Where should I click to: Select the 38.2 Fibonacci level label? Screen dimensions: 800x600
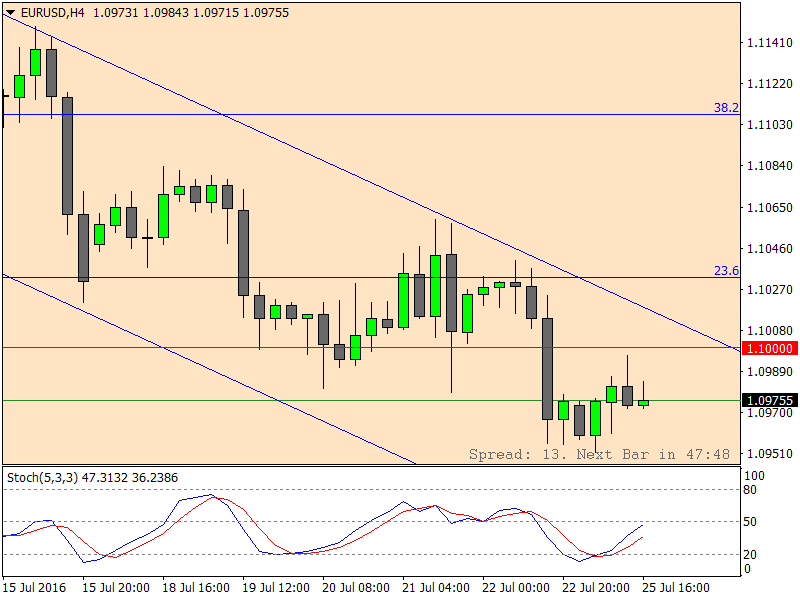(726, 107)
